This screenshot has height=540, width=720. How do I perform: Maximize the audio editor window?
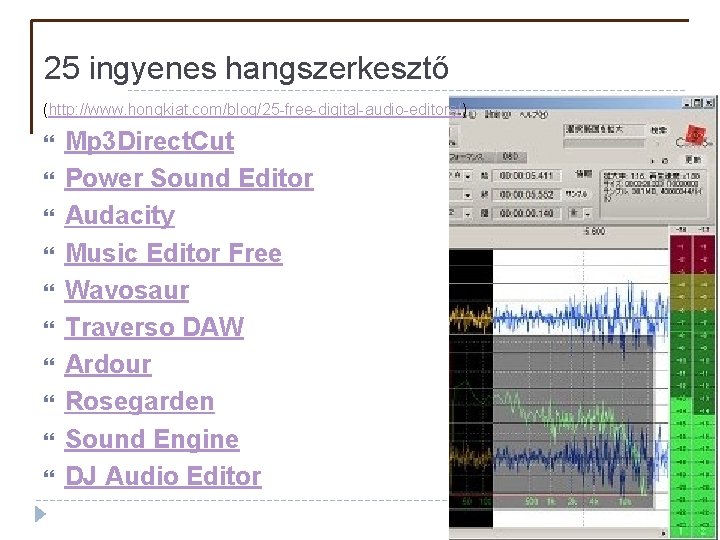698,103
